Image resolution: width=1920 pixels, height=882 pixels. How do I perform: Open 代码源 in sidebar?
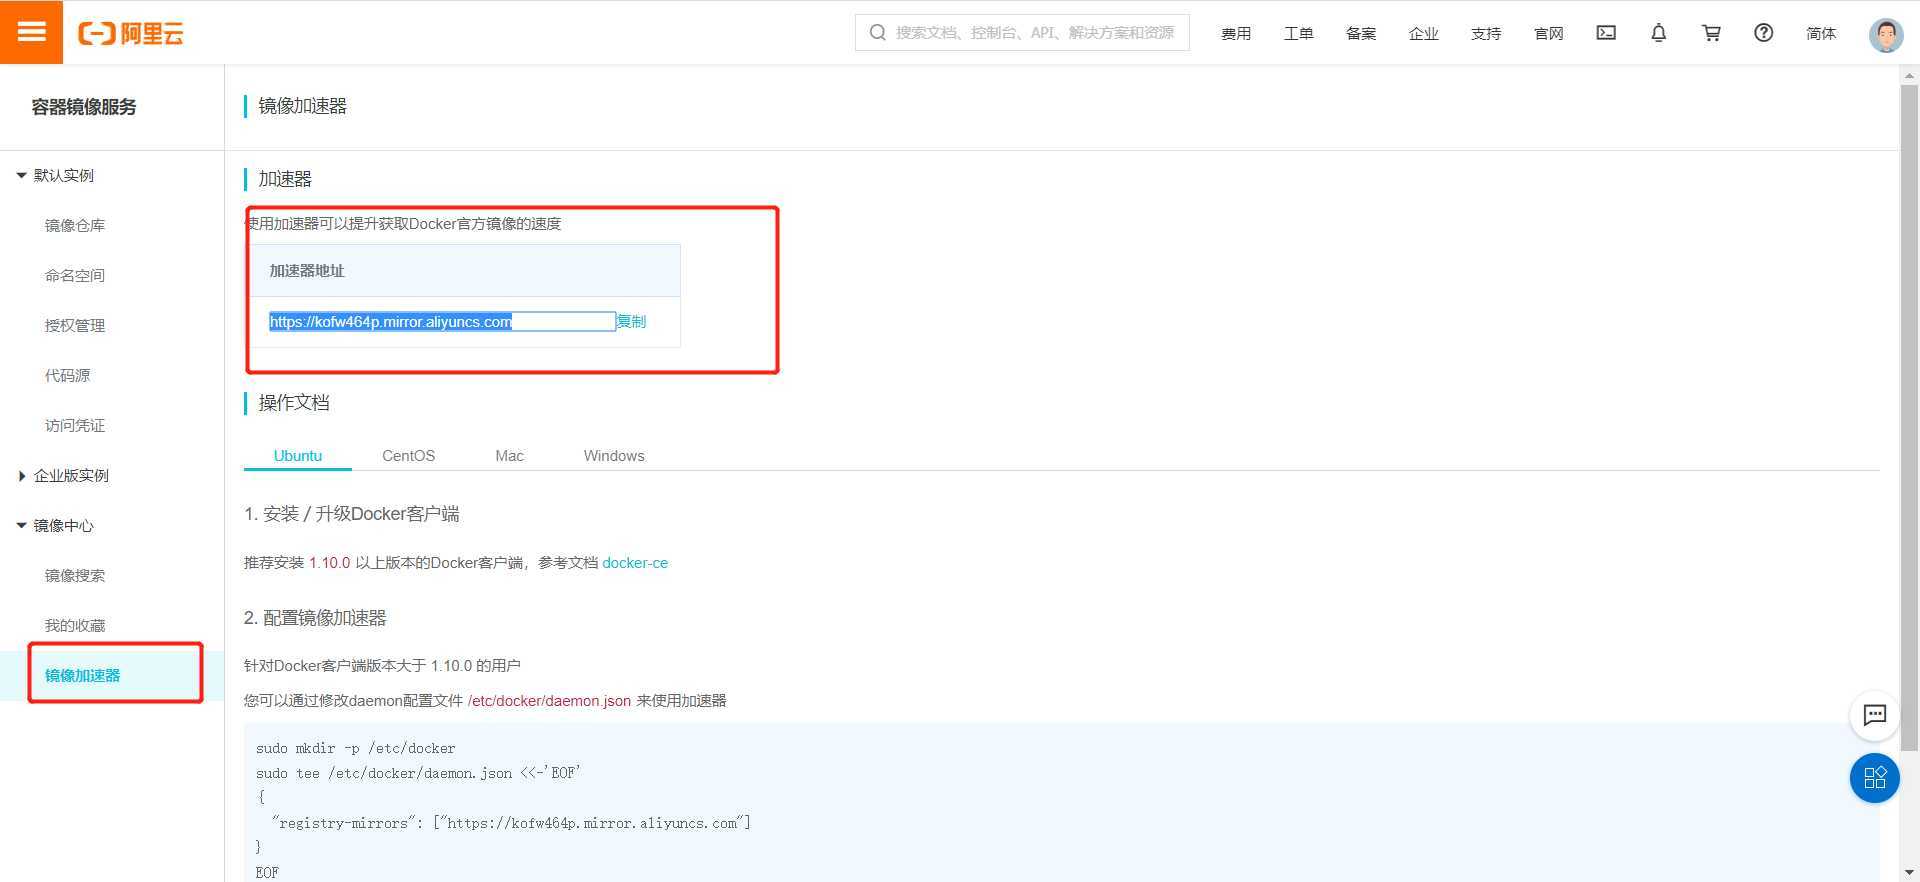pyautogui.click(x=67, y=375)
